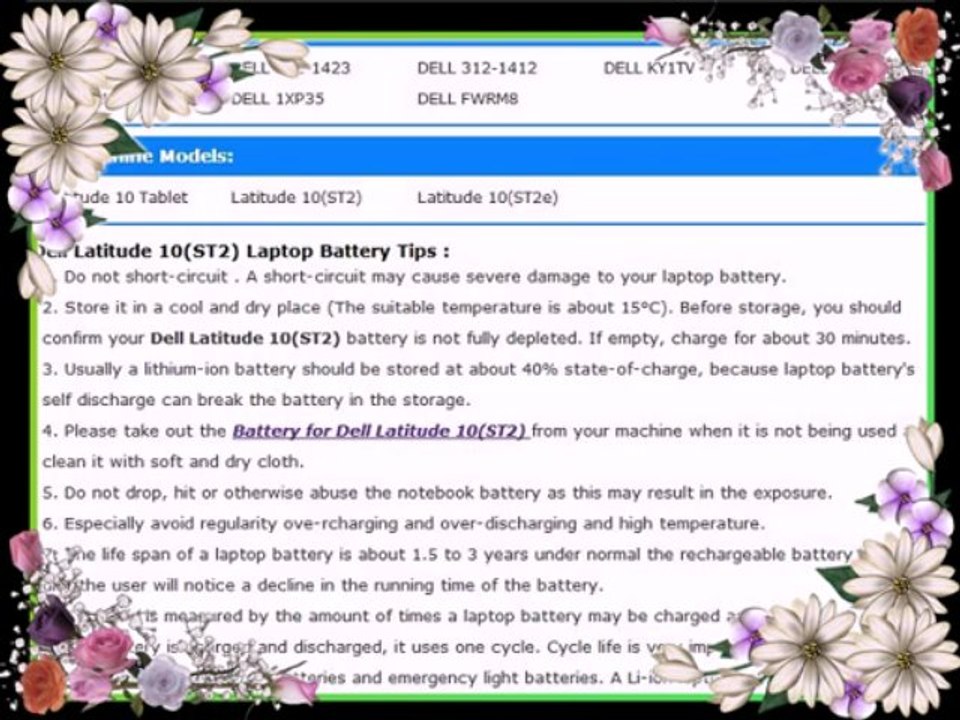Select the Latitude 10(ST2) model entry
This screenshot has height=720, width=960.
pyautogui.click(x=296, y=197)
